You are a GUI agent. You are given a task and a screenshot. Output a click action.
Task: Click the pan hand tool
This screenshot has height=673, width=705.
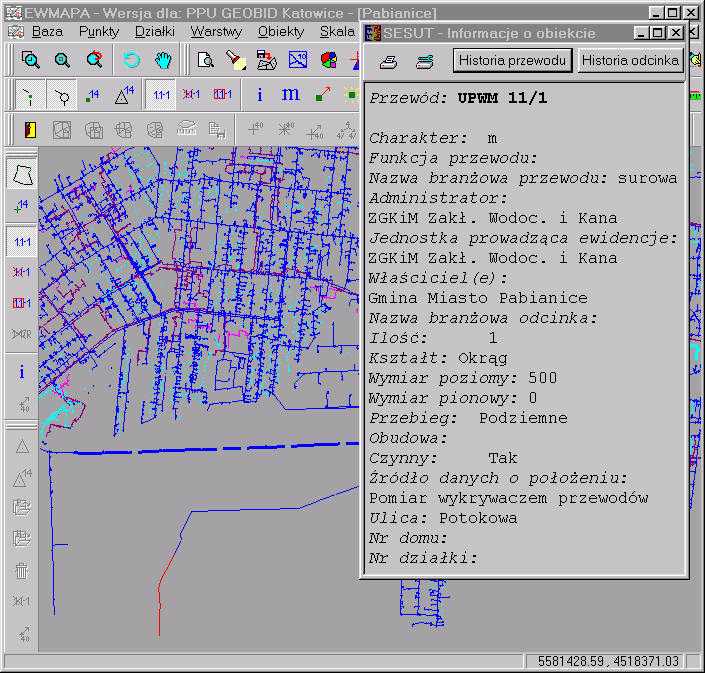point(163,60)
